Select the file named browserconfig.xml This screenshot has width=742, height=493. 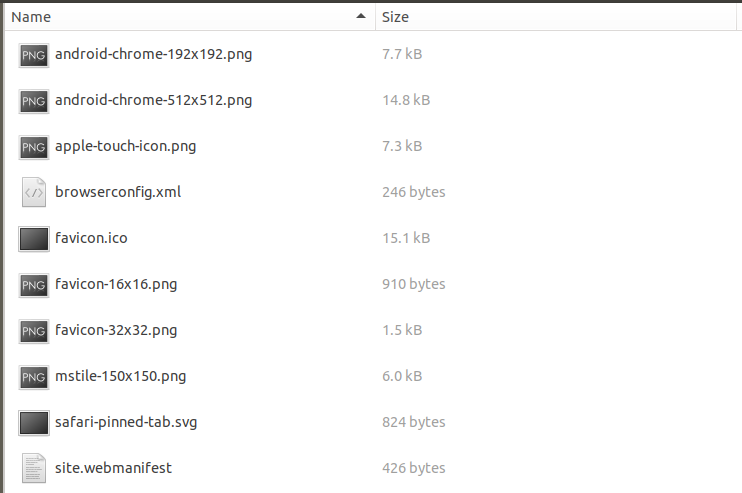pos(118,192)
